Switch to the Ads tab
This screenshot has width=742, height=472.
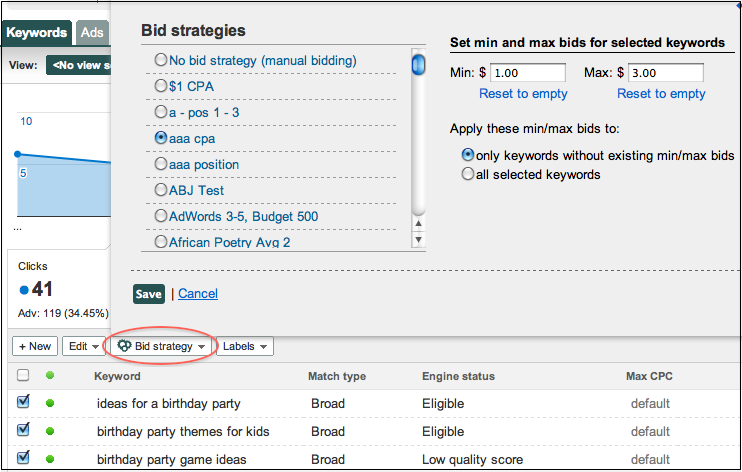point(92,33)
